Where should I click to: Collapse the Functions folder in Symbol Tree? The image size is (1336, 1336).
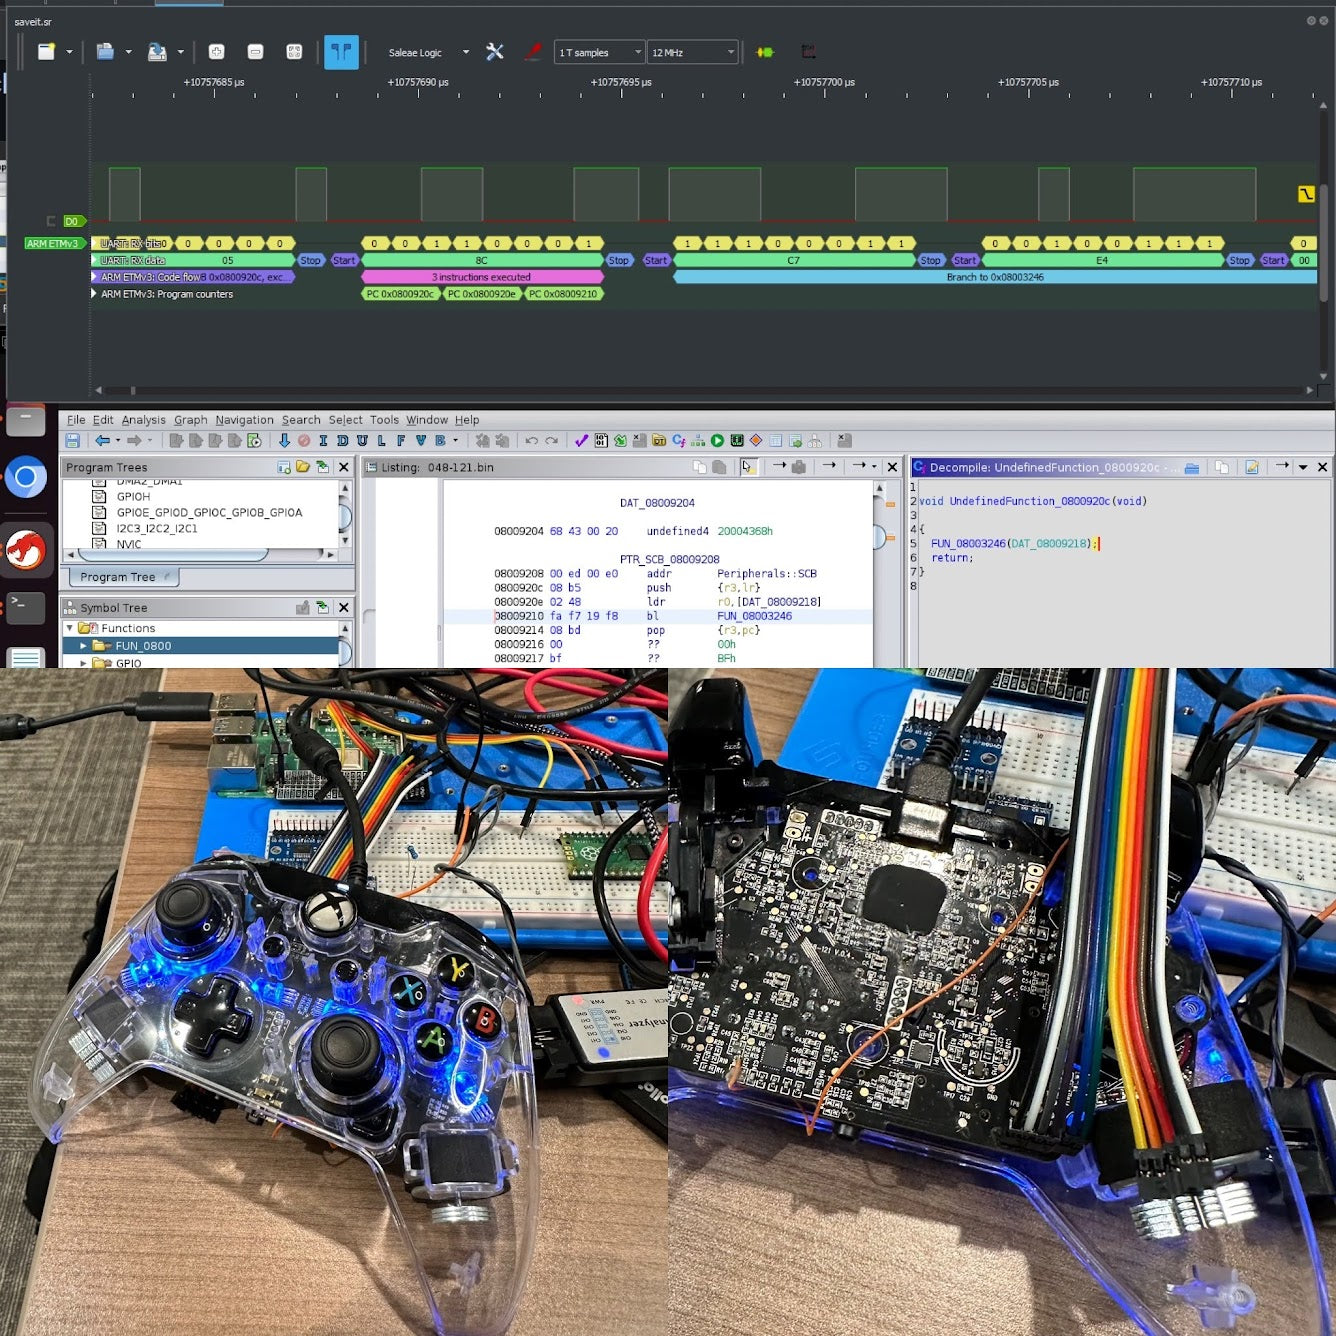[x=69, y=628]
